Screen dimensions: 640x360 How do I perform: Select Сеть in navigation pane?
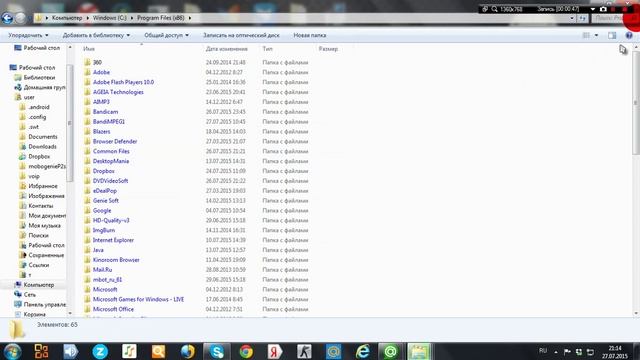(29, 295)
